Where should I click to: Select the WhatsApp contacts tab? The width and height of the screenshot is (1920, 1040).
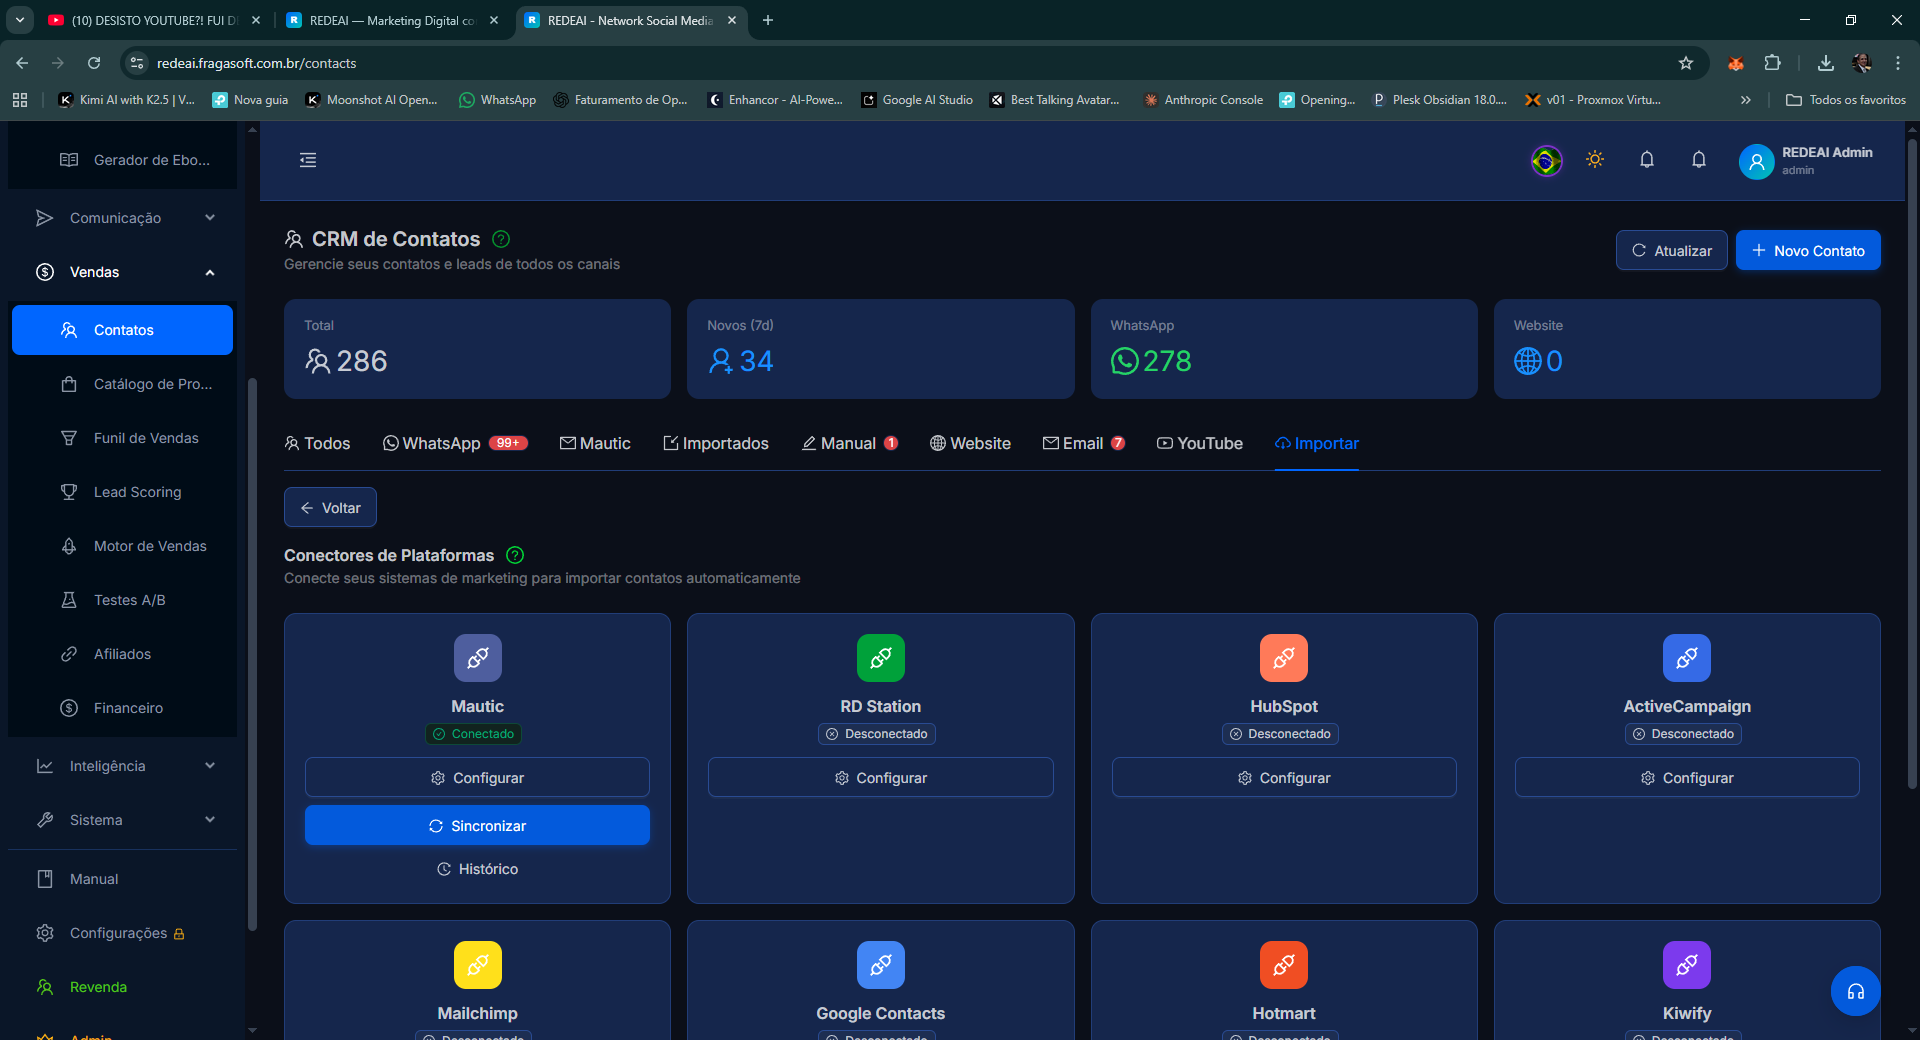click(455, 443)
